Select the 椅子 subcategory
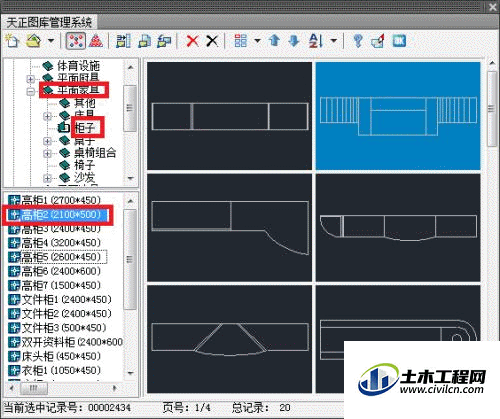Image resolution: width=500 pixels, height=419 pixels. pyautogui.click(x=84, y=165)
